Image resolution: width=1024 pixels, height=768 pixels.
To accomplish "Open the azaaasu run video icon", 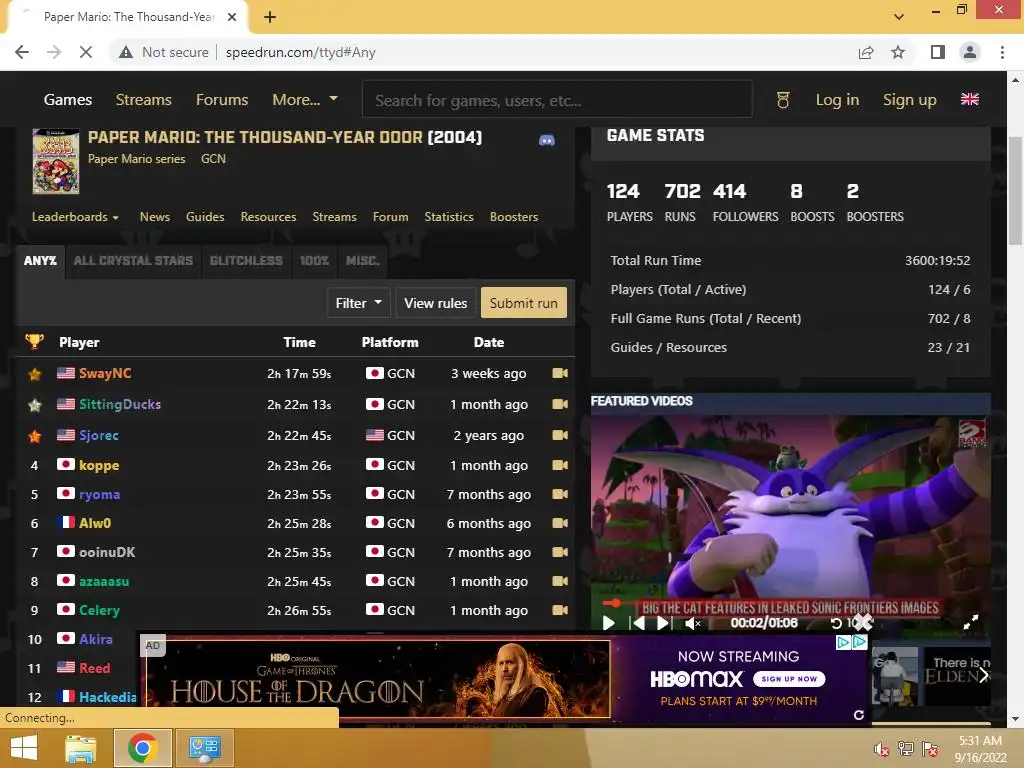I will [560, 581].
